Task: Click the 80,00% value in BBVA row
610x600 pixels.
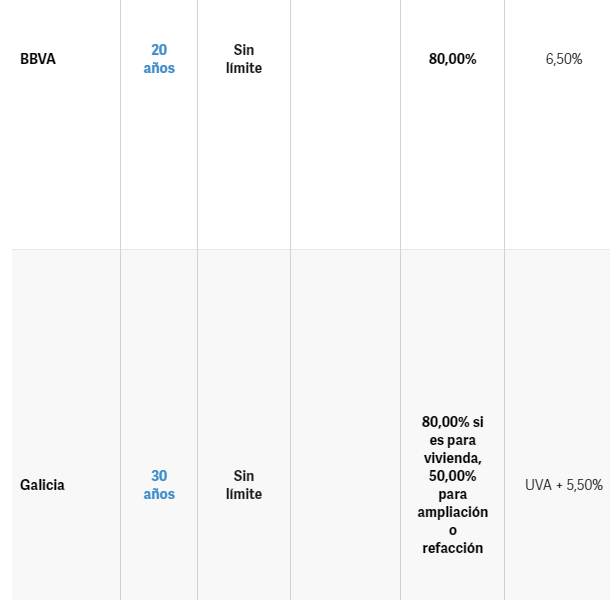Action: tap(452, 59)
